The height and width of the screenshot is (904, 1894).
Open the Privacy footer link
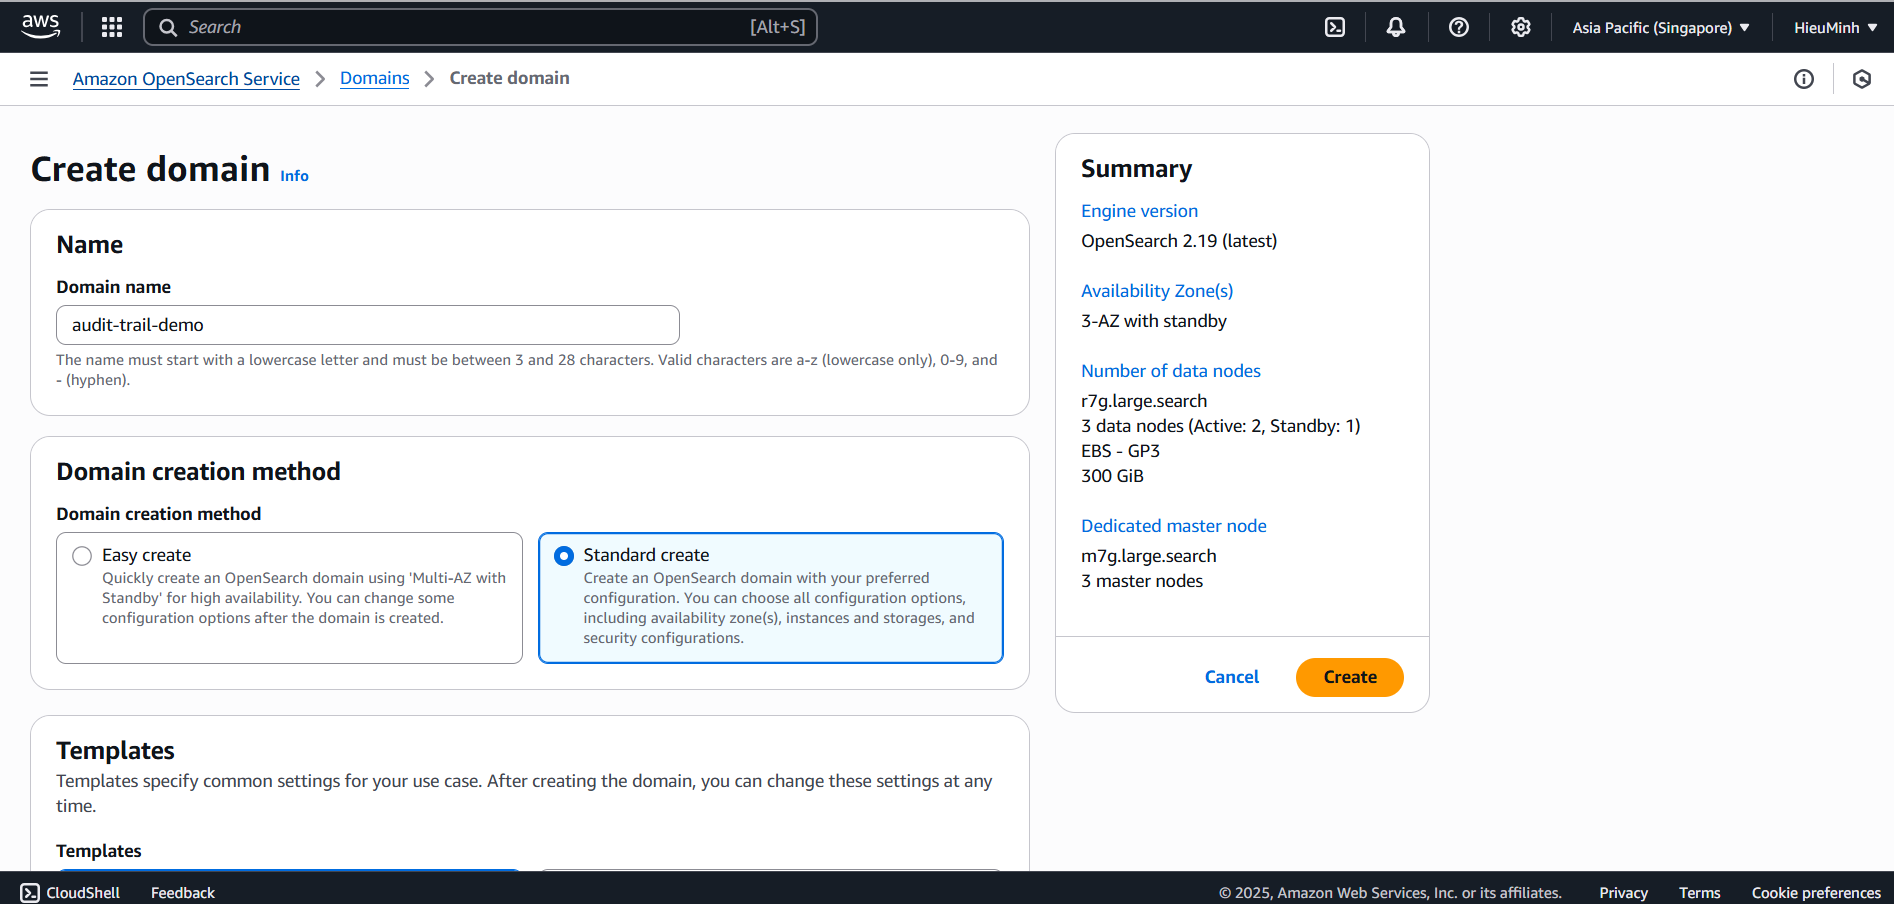[1623, 892]
